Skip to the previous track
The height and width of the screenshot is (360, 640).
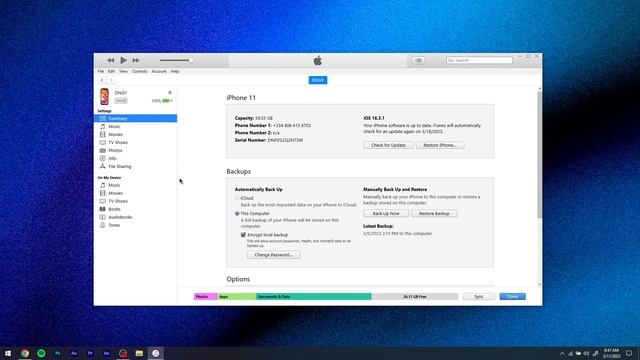(111, 60)
